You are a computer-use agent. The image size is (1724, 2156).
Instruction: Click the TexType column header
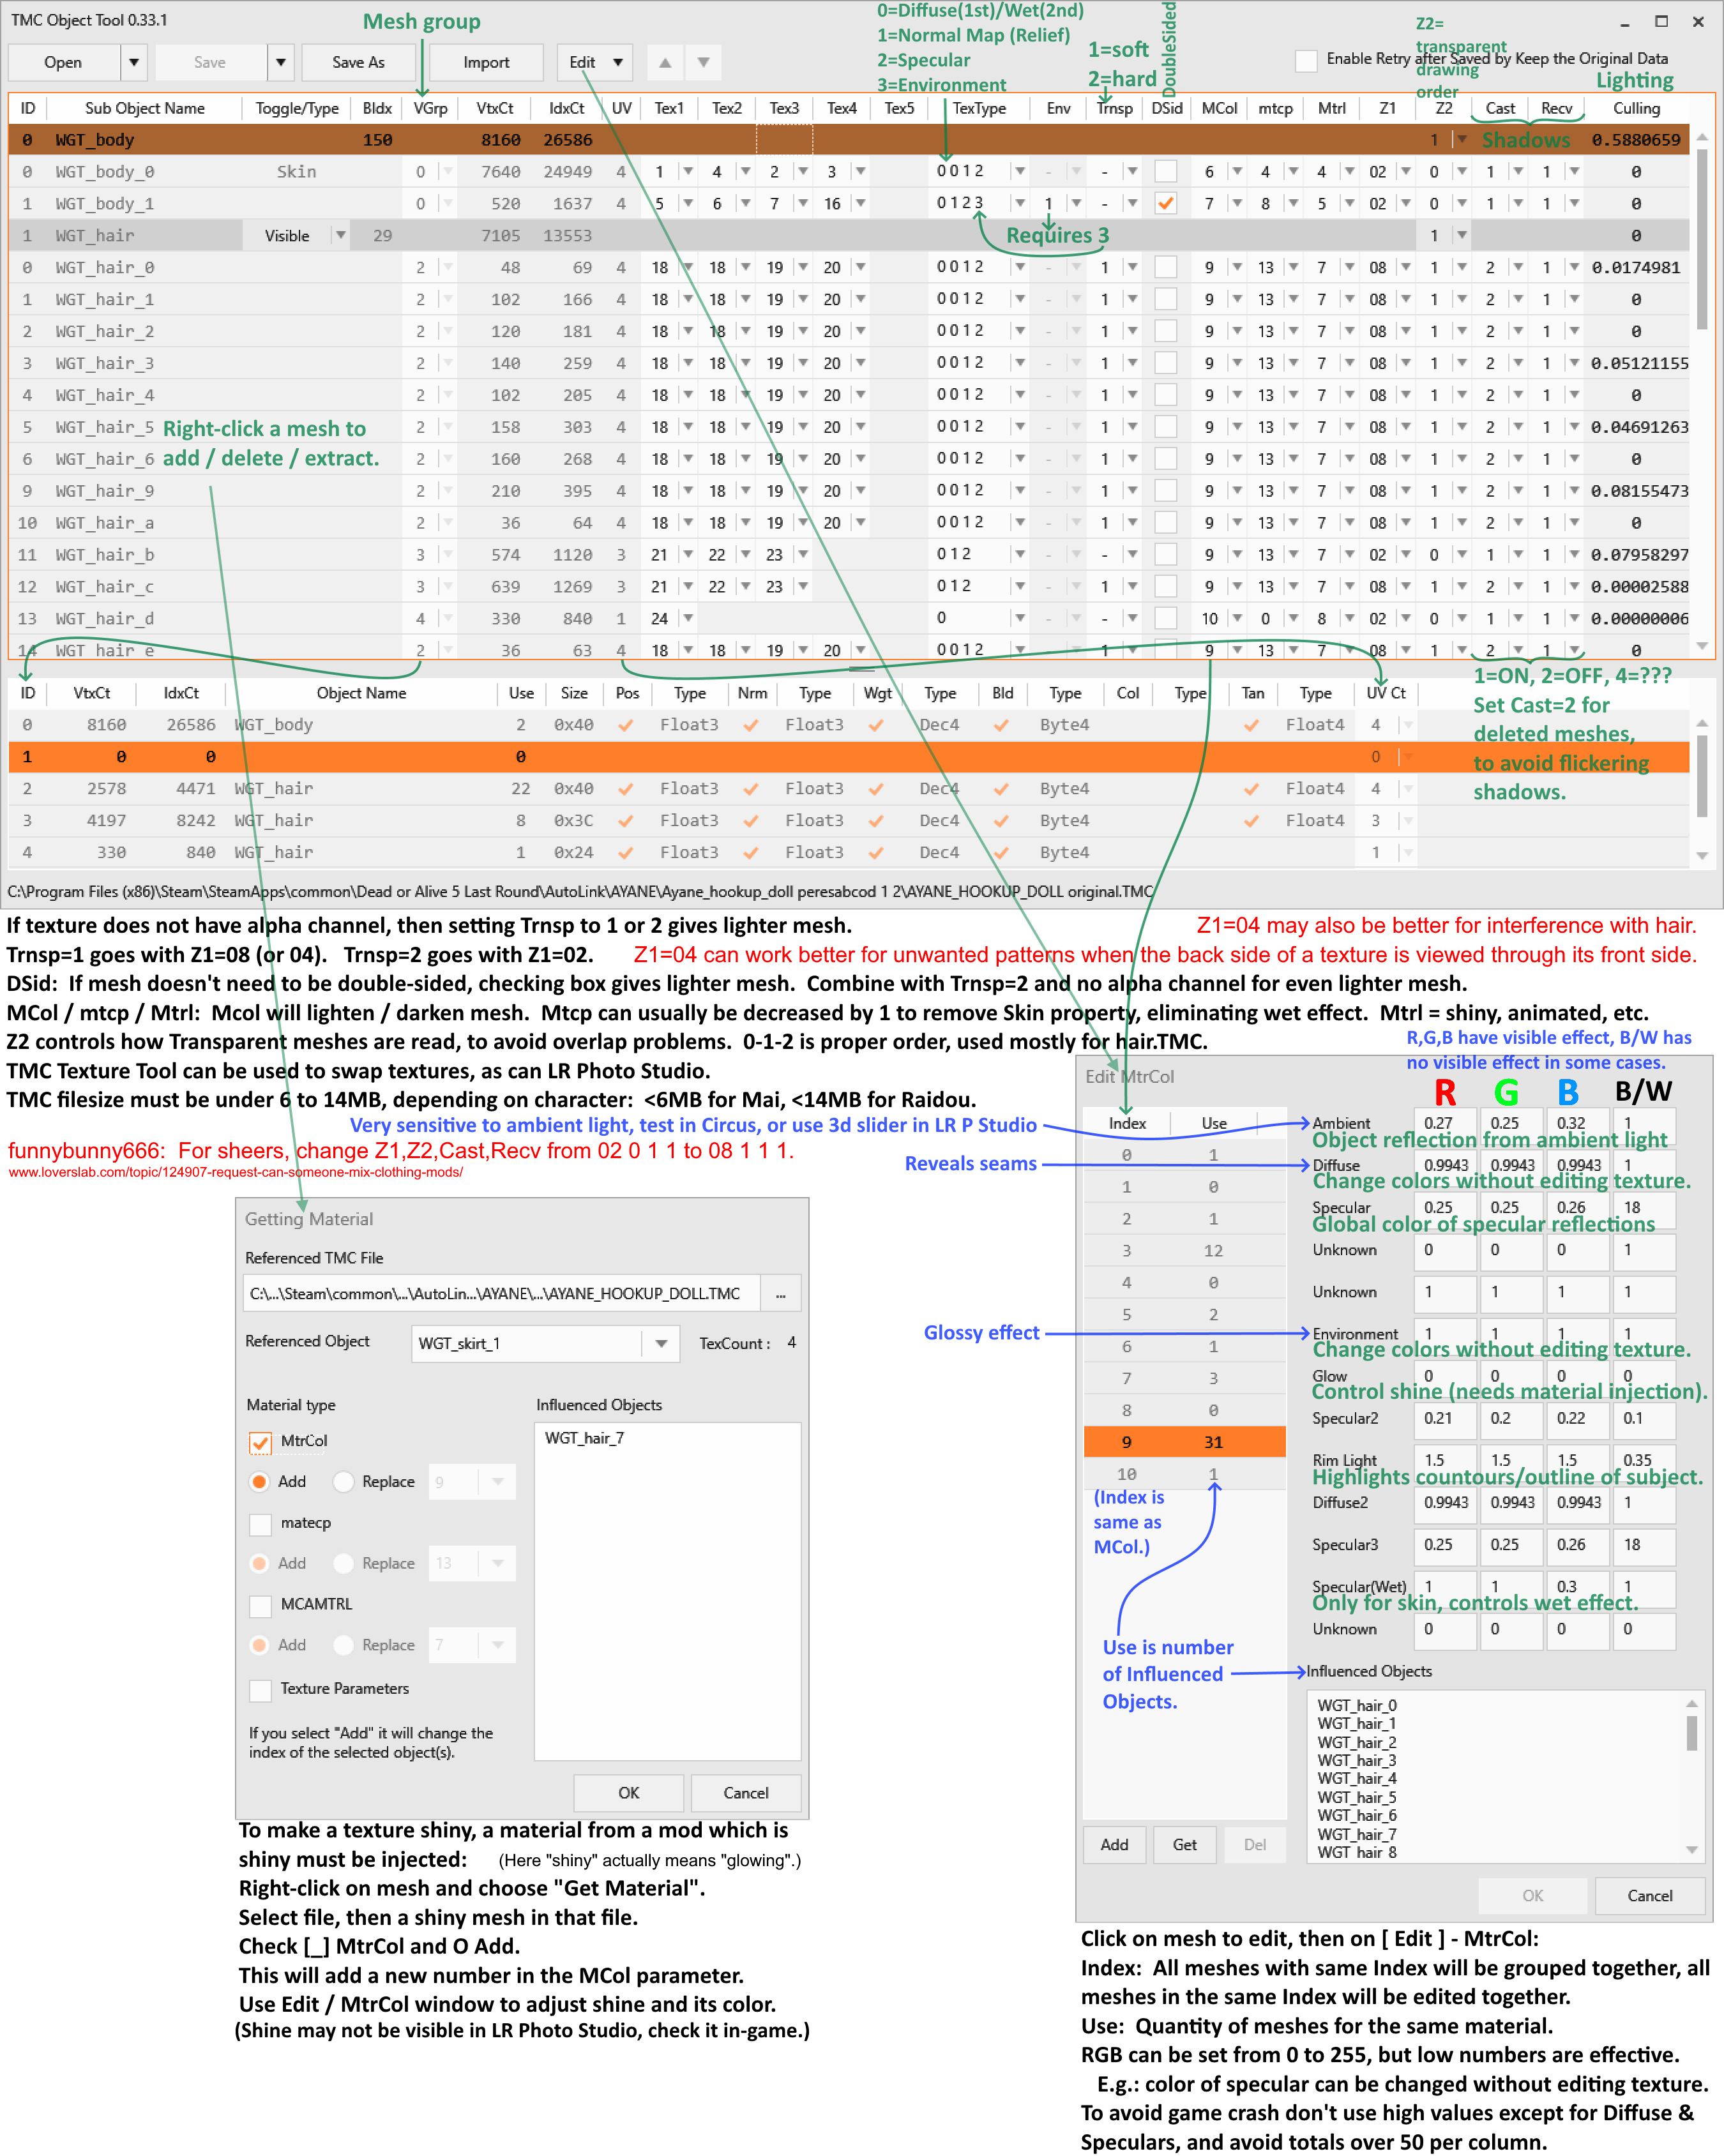coord(979,108)
